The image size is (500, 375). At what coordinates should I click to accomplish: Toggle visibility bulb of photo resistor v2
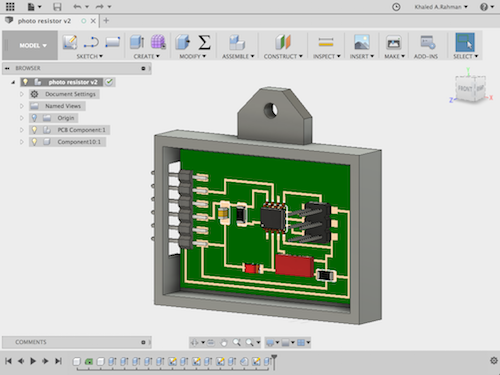pos(25,82)
